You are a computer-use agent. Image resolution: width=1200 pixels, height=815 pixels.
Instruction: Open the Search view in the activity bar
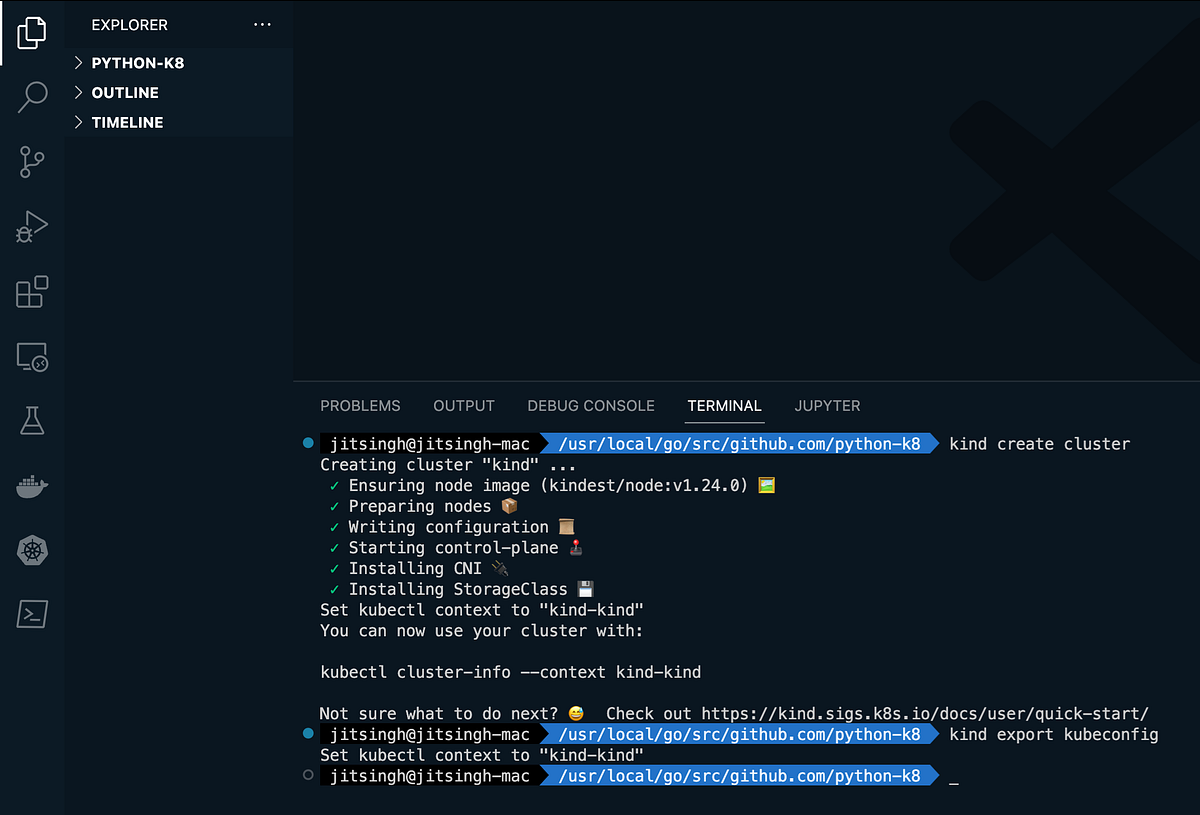(32, 96)
